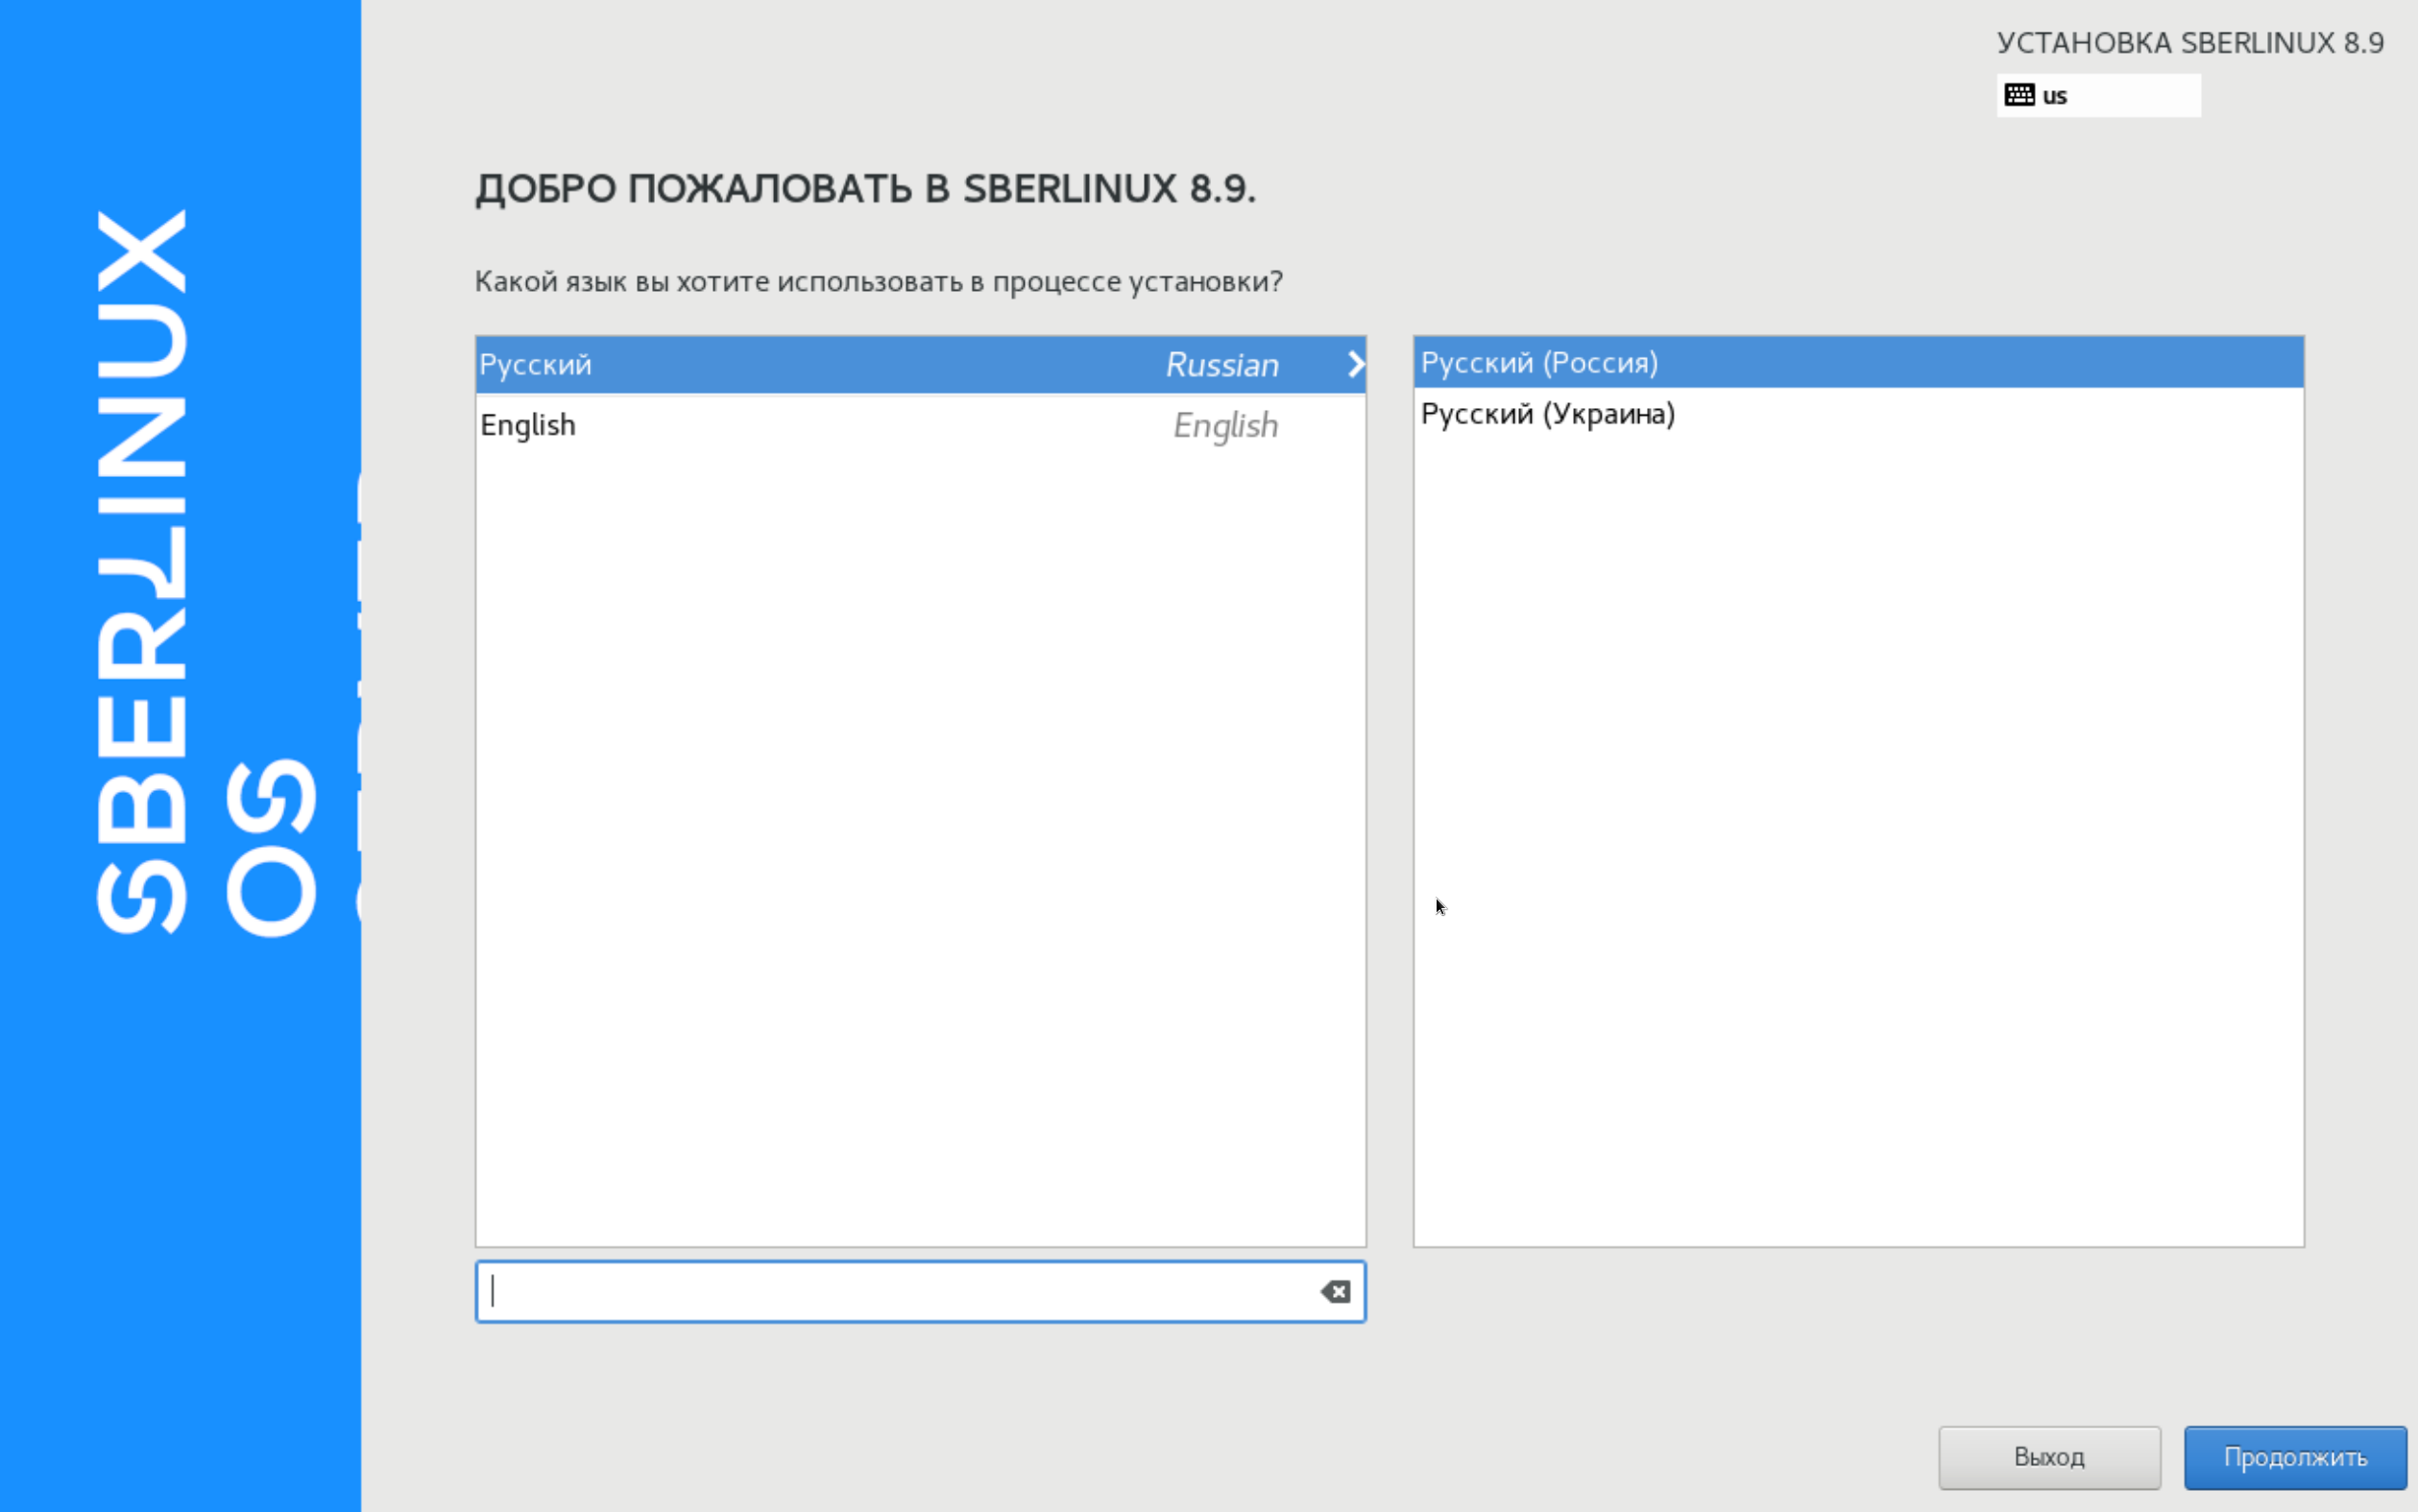Viewport: 2418px width, 1512px height.
Task: Click the keyboard layout icon
Action: tap(2019, 95)
